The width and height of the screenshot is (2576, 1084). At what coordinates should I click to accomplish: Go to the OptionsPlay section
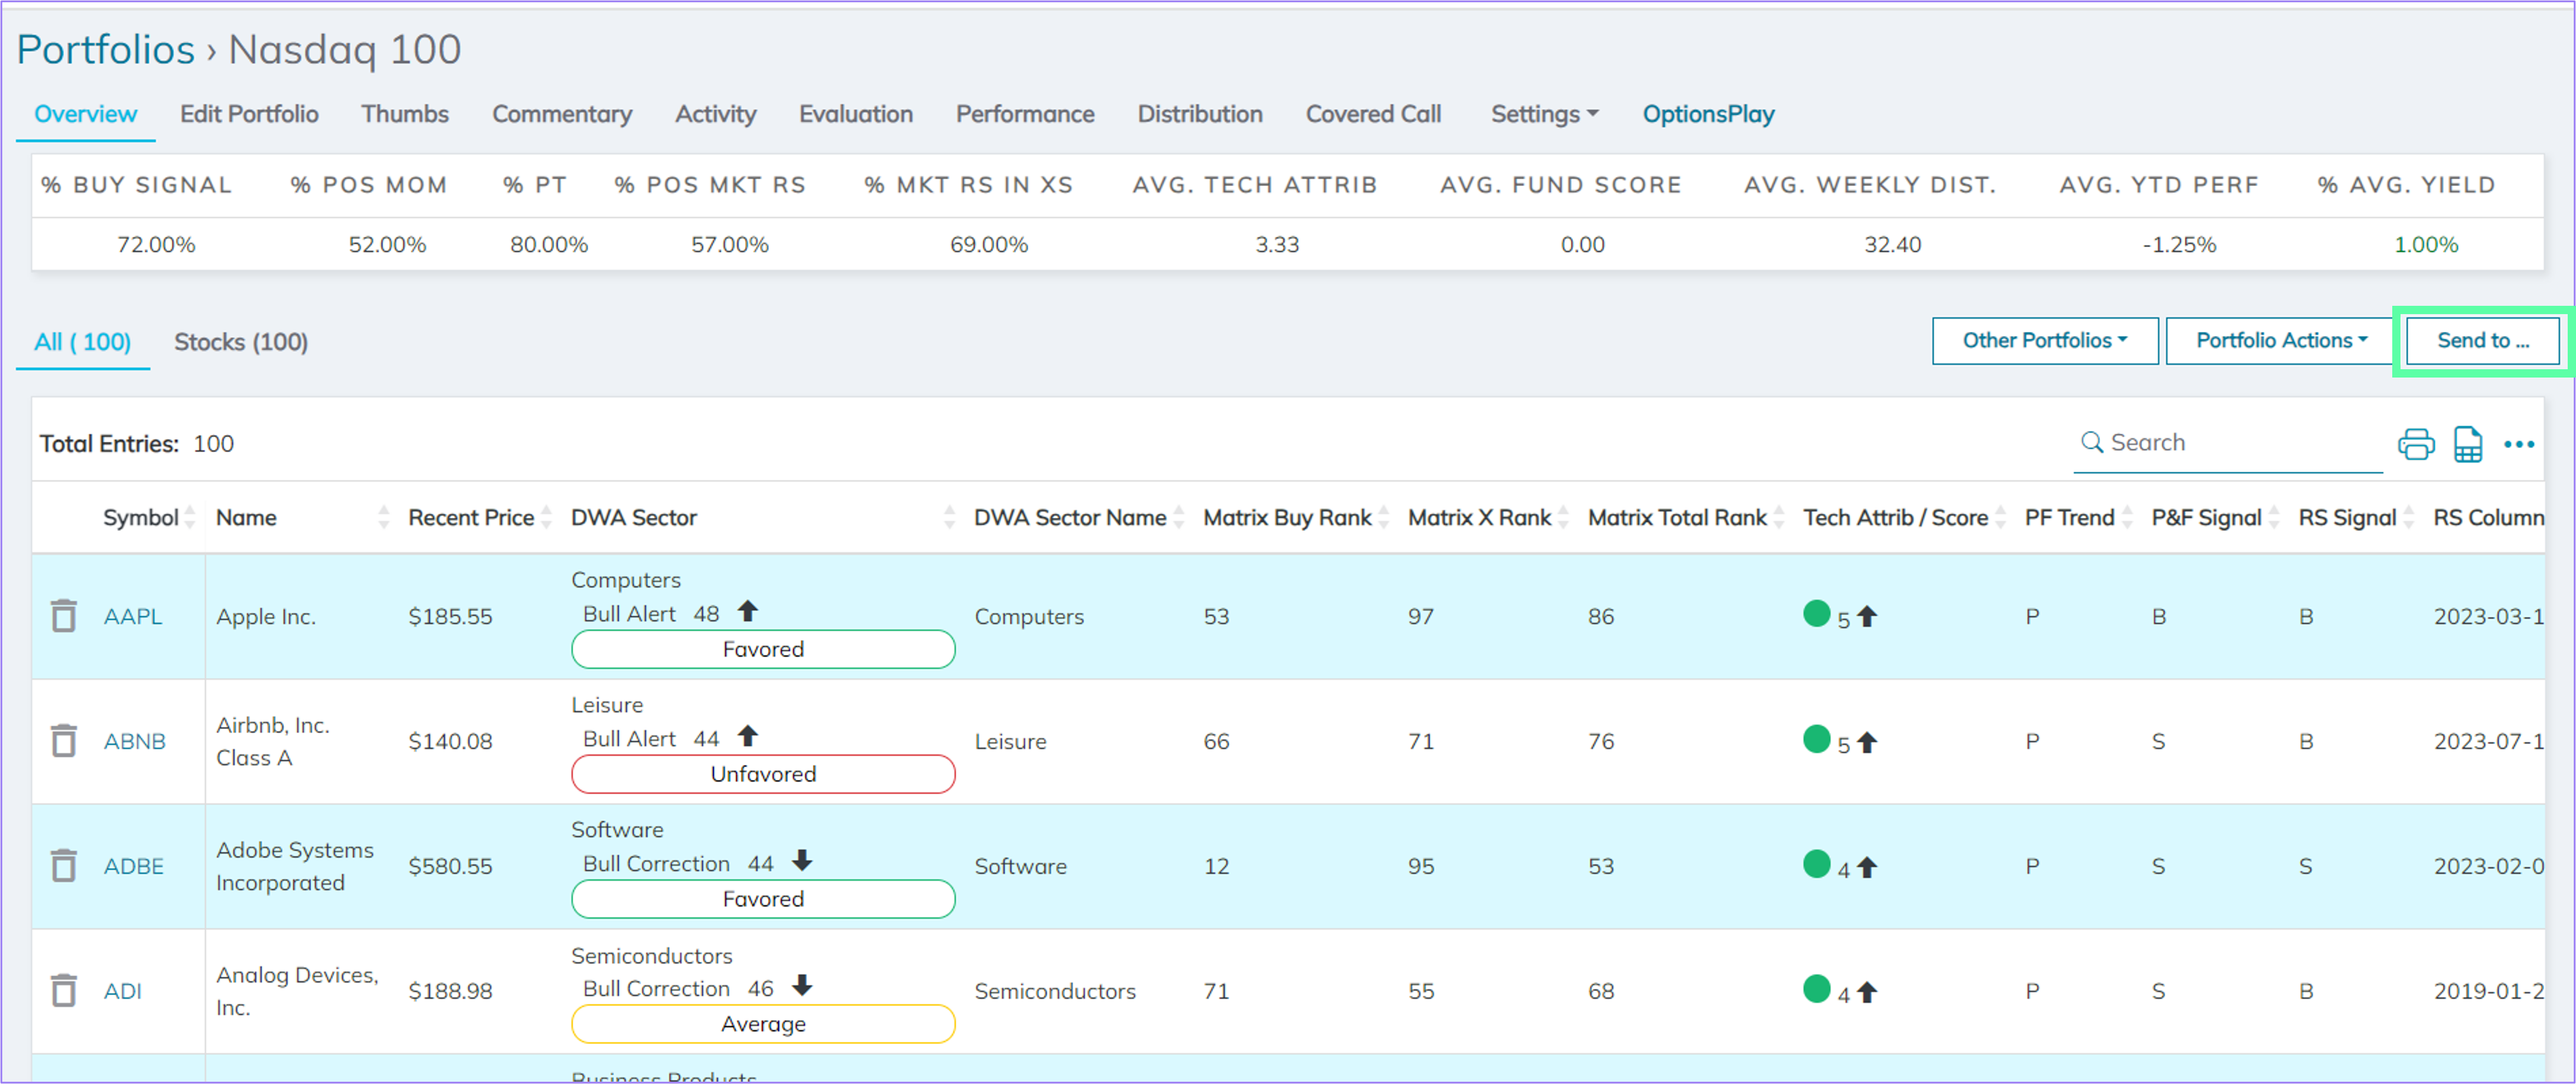point(1708,114)
